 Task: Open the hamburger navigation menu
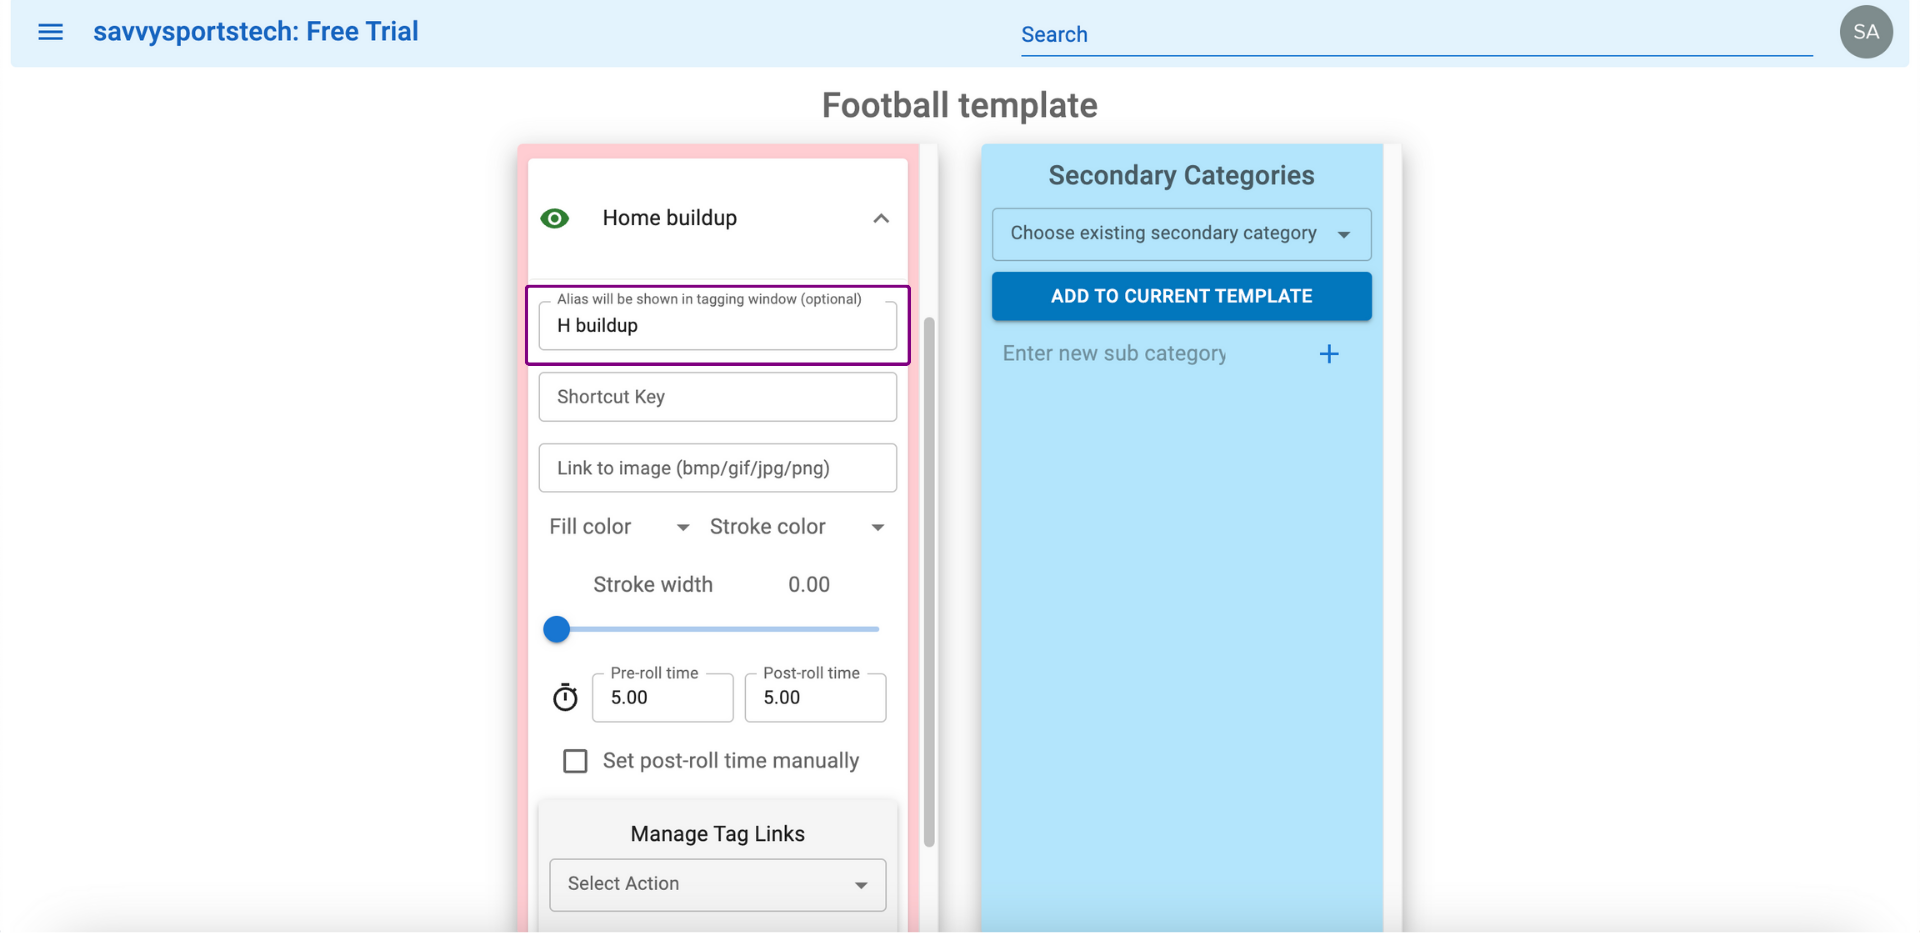[x=50, y=32]
